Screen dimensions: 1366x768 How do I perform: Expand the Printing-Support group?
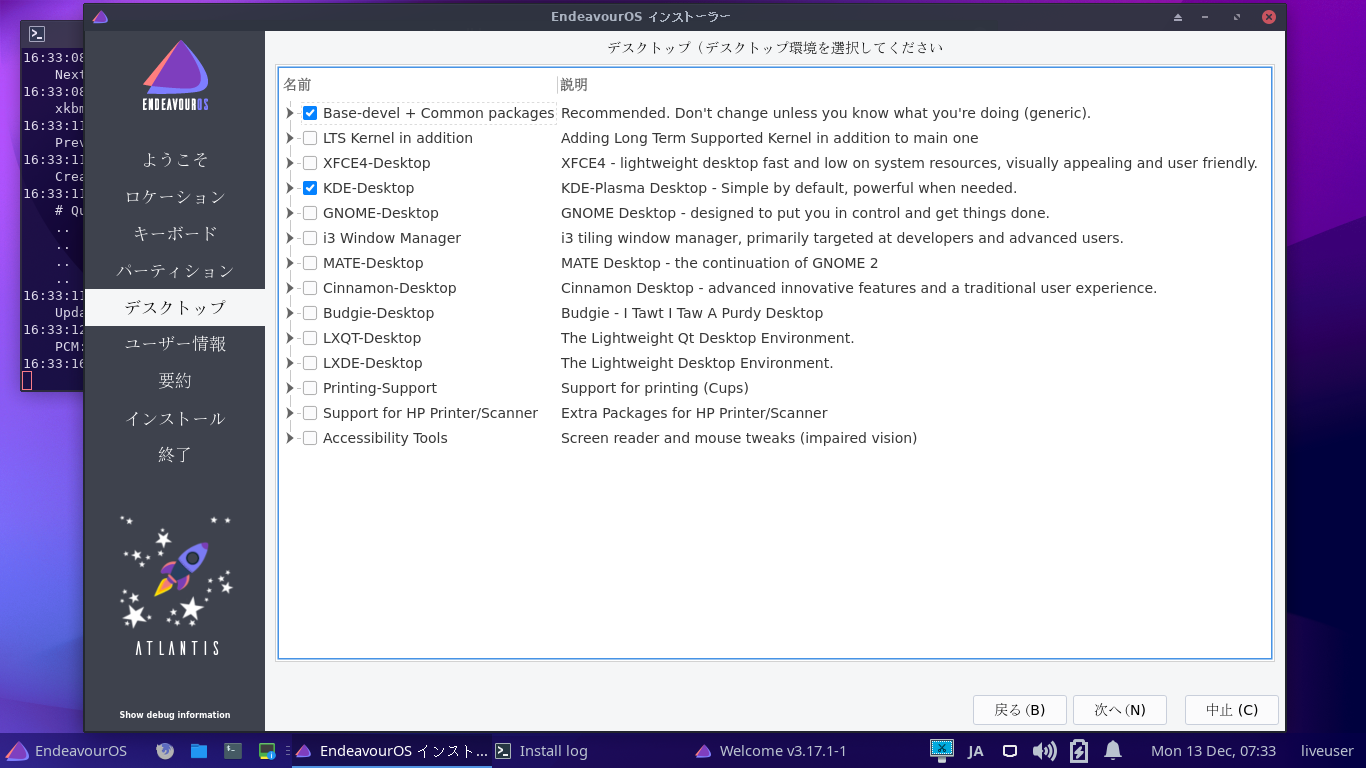(290, 388)
